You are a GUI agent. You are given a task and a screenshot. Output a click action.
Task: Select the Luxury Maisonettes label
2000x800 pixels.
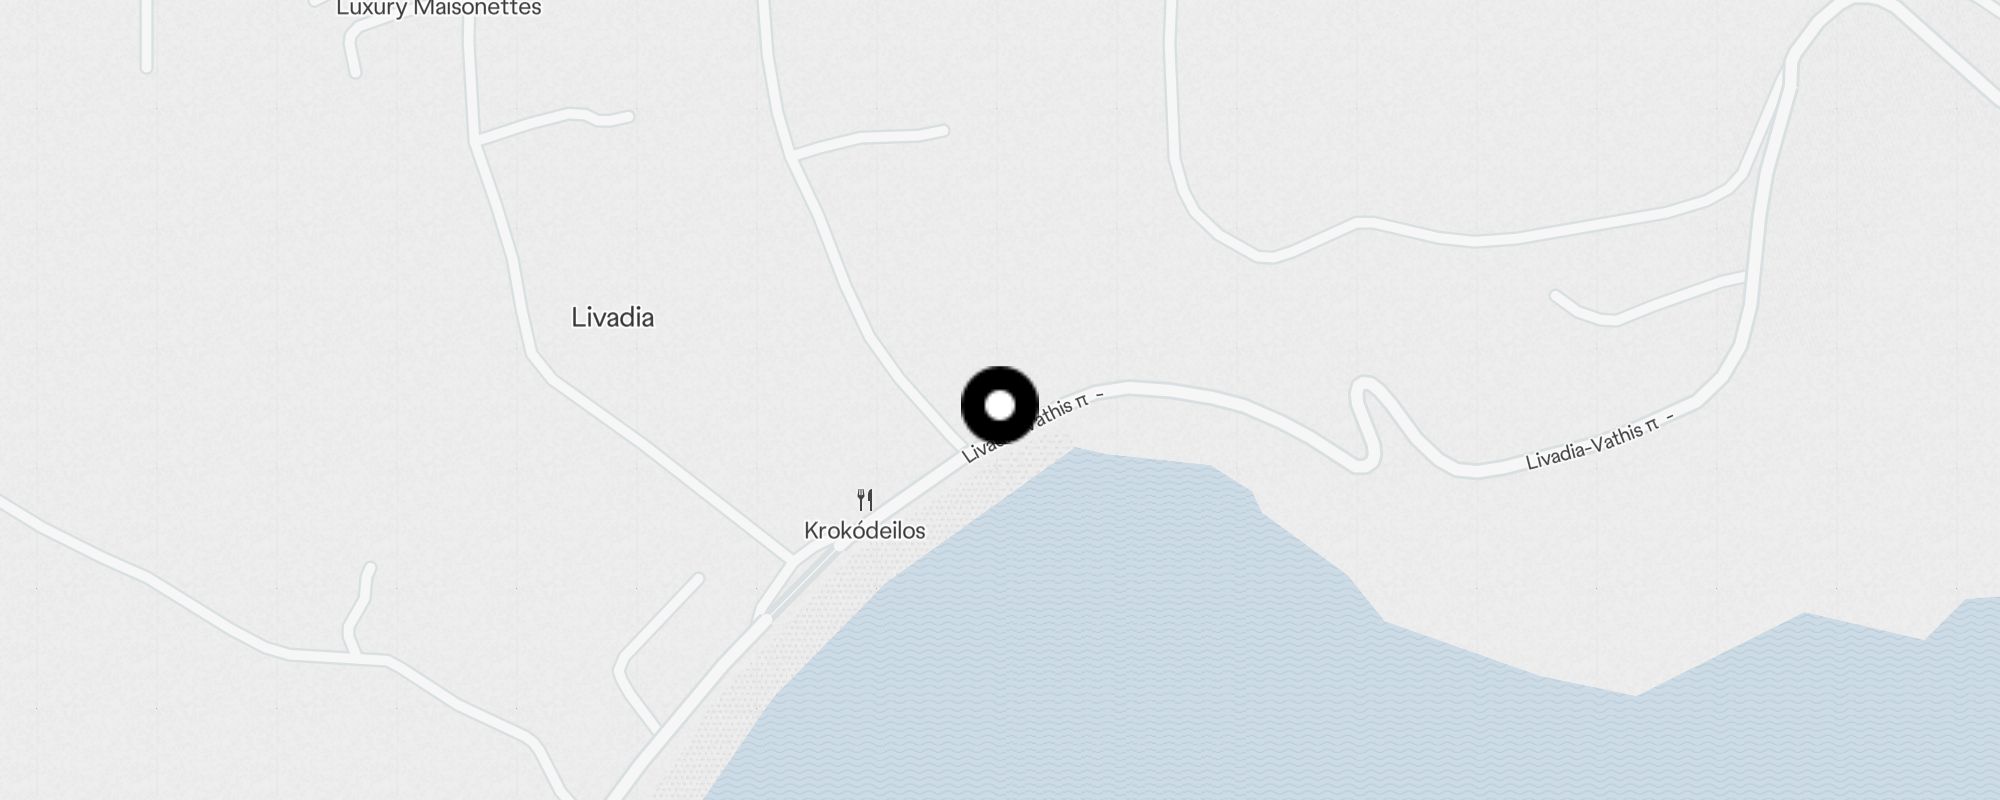(439, 8)
